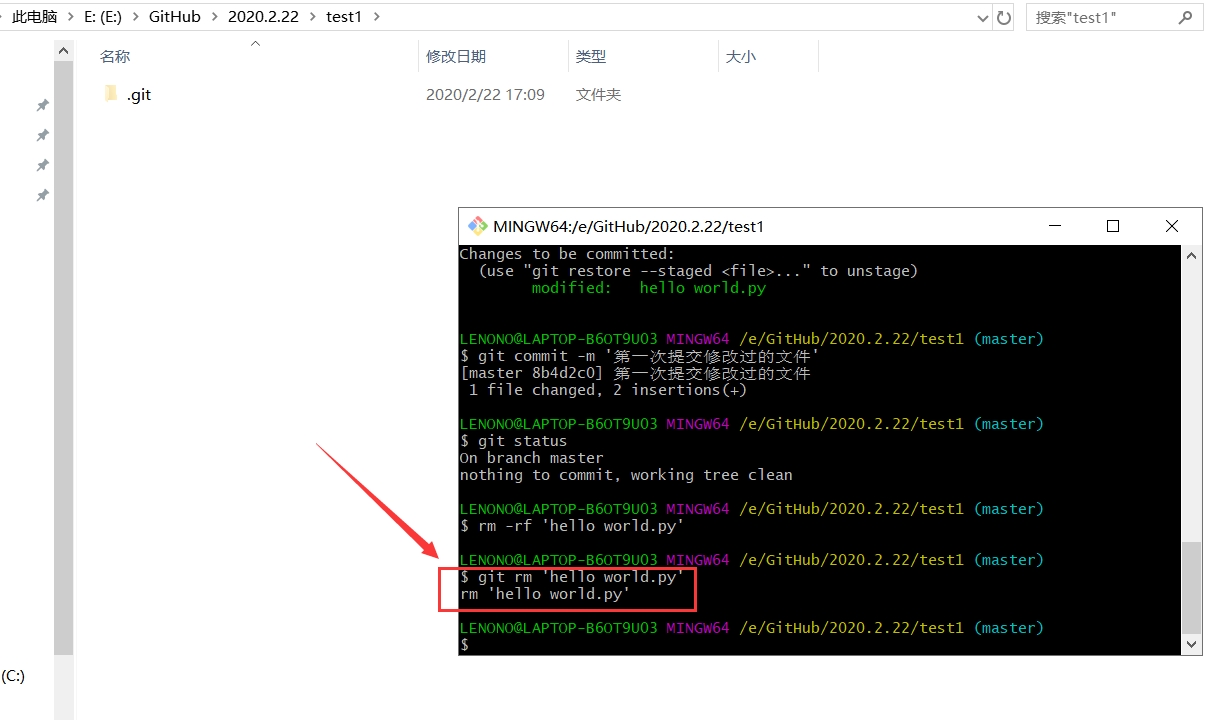The image size is (1216, 720).
Task: Click the refresh icon beside the address bar
Action: coord(1003,16)
